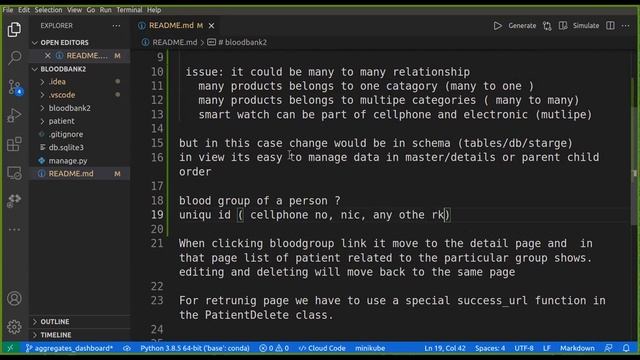
Task: Open the Extensions view
Action: [x=14, y=144]
